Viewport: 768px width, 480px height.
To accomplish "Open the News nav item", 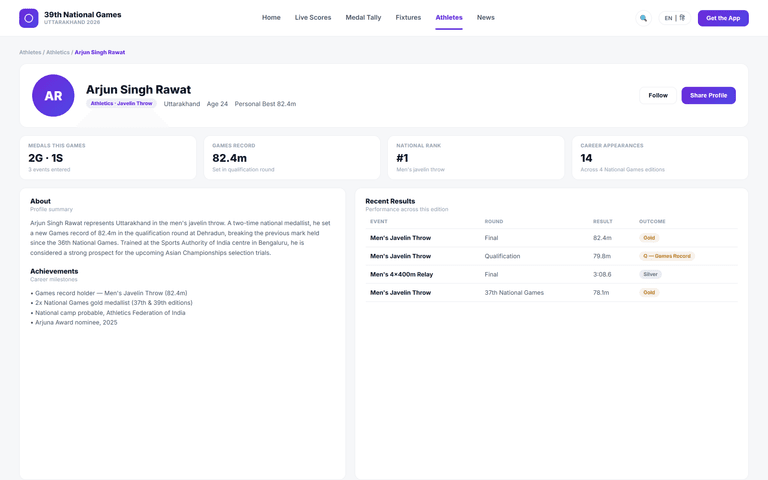I will tap(485, 18).
